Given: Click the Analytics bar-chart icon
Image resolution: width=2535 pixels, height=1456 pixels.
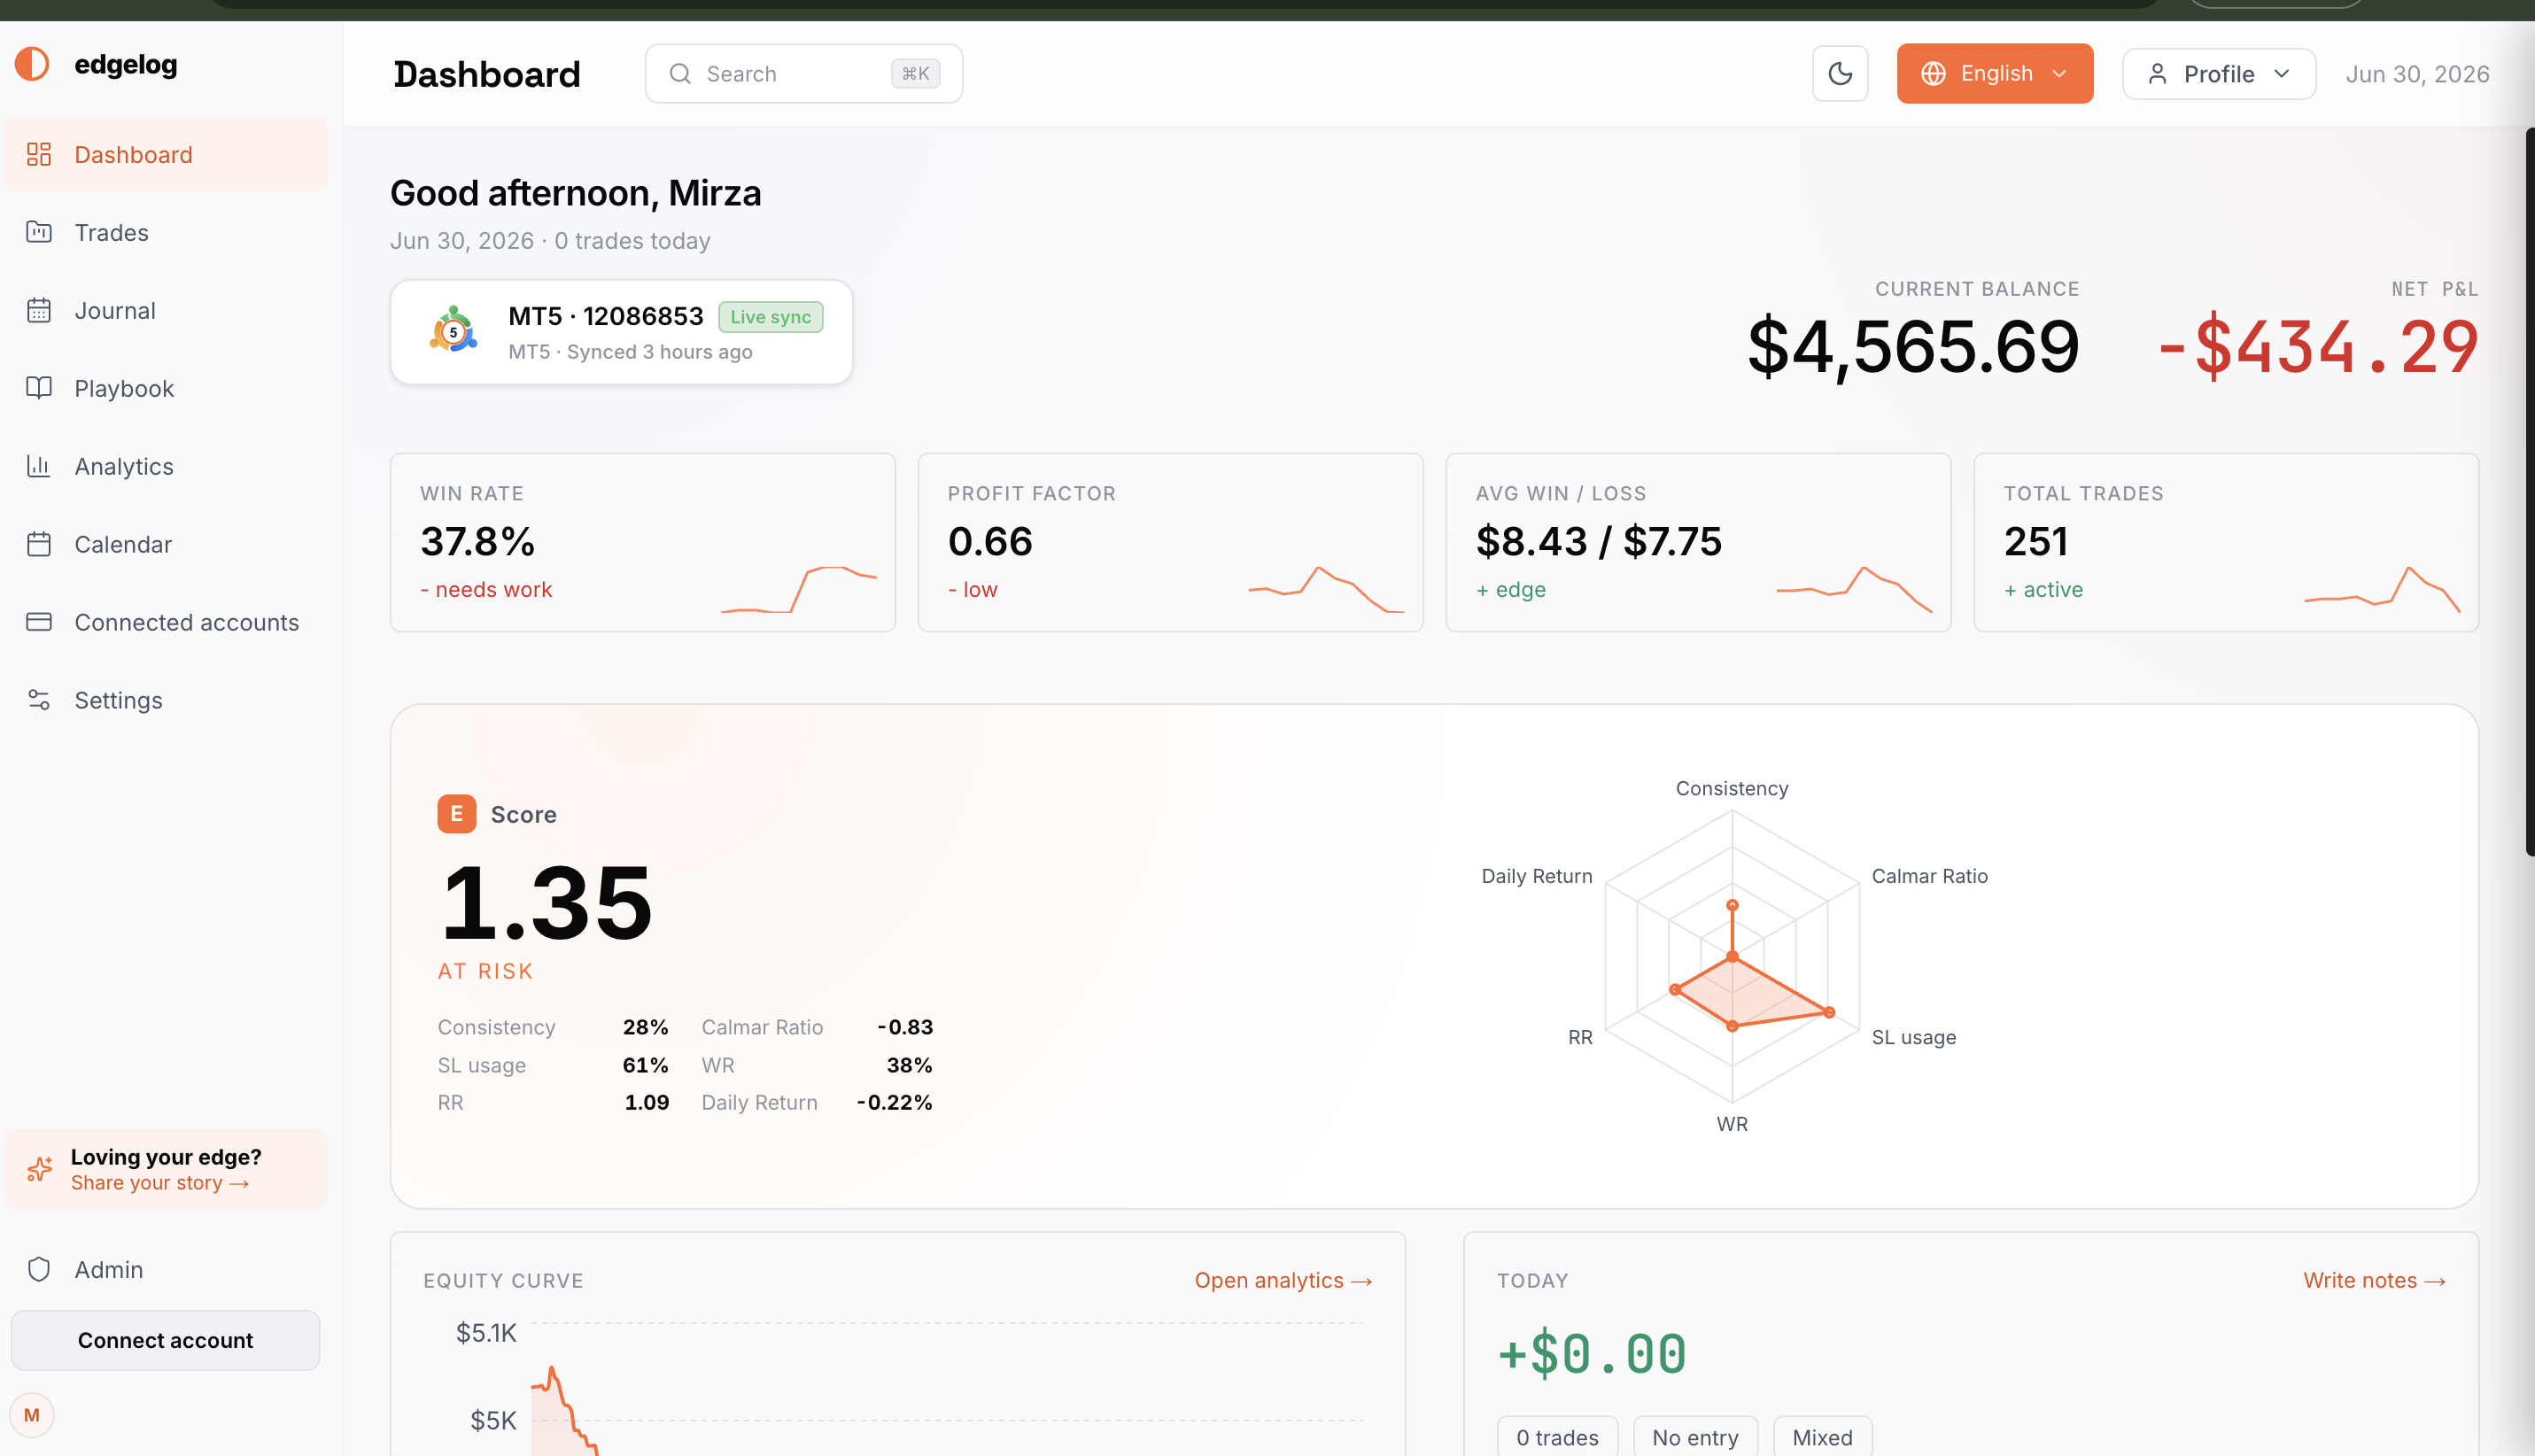Looking at the screenshot, I should coord(39,466).
